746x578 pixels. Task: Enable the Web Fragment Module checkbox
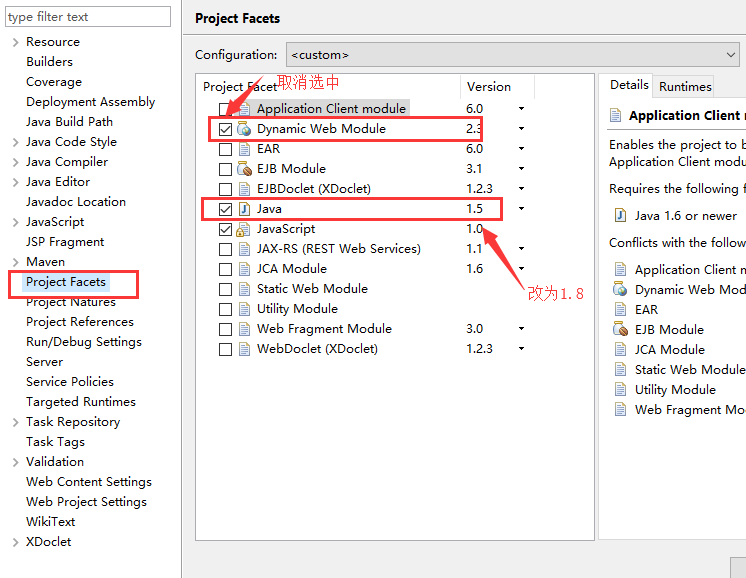(225, 329)
